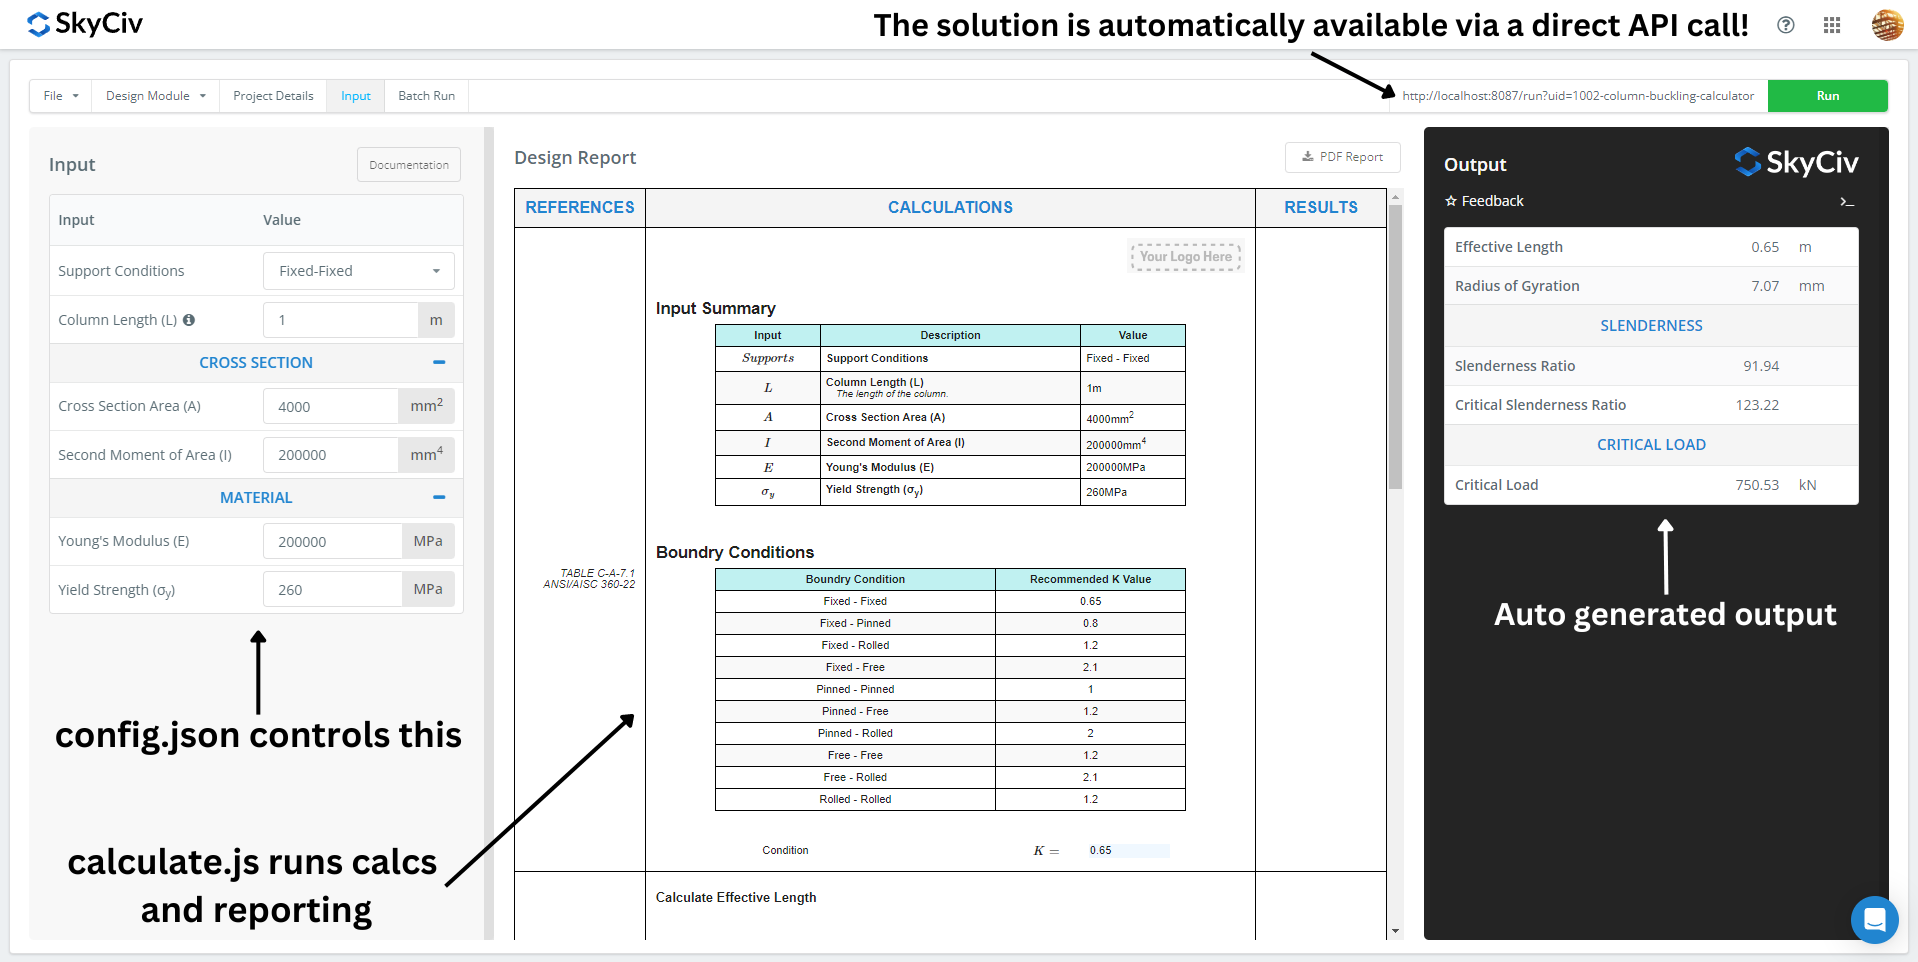Screen dimensions: 1918x962
Task: Open the user profile avatar
Action: tap(1887, 25)
